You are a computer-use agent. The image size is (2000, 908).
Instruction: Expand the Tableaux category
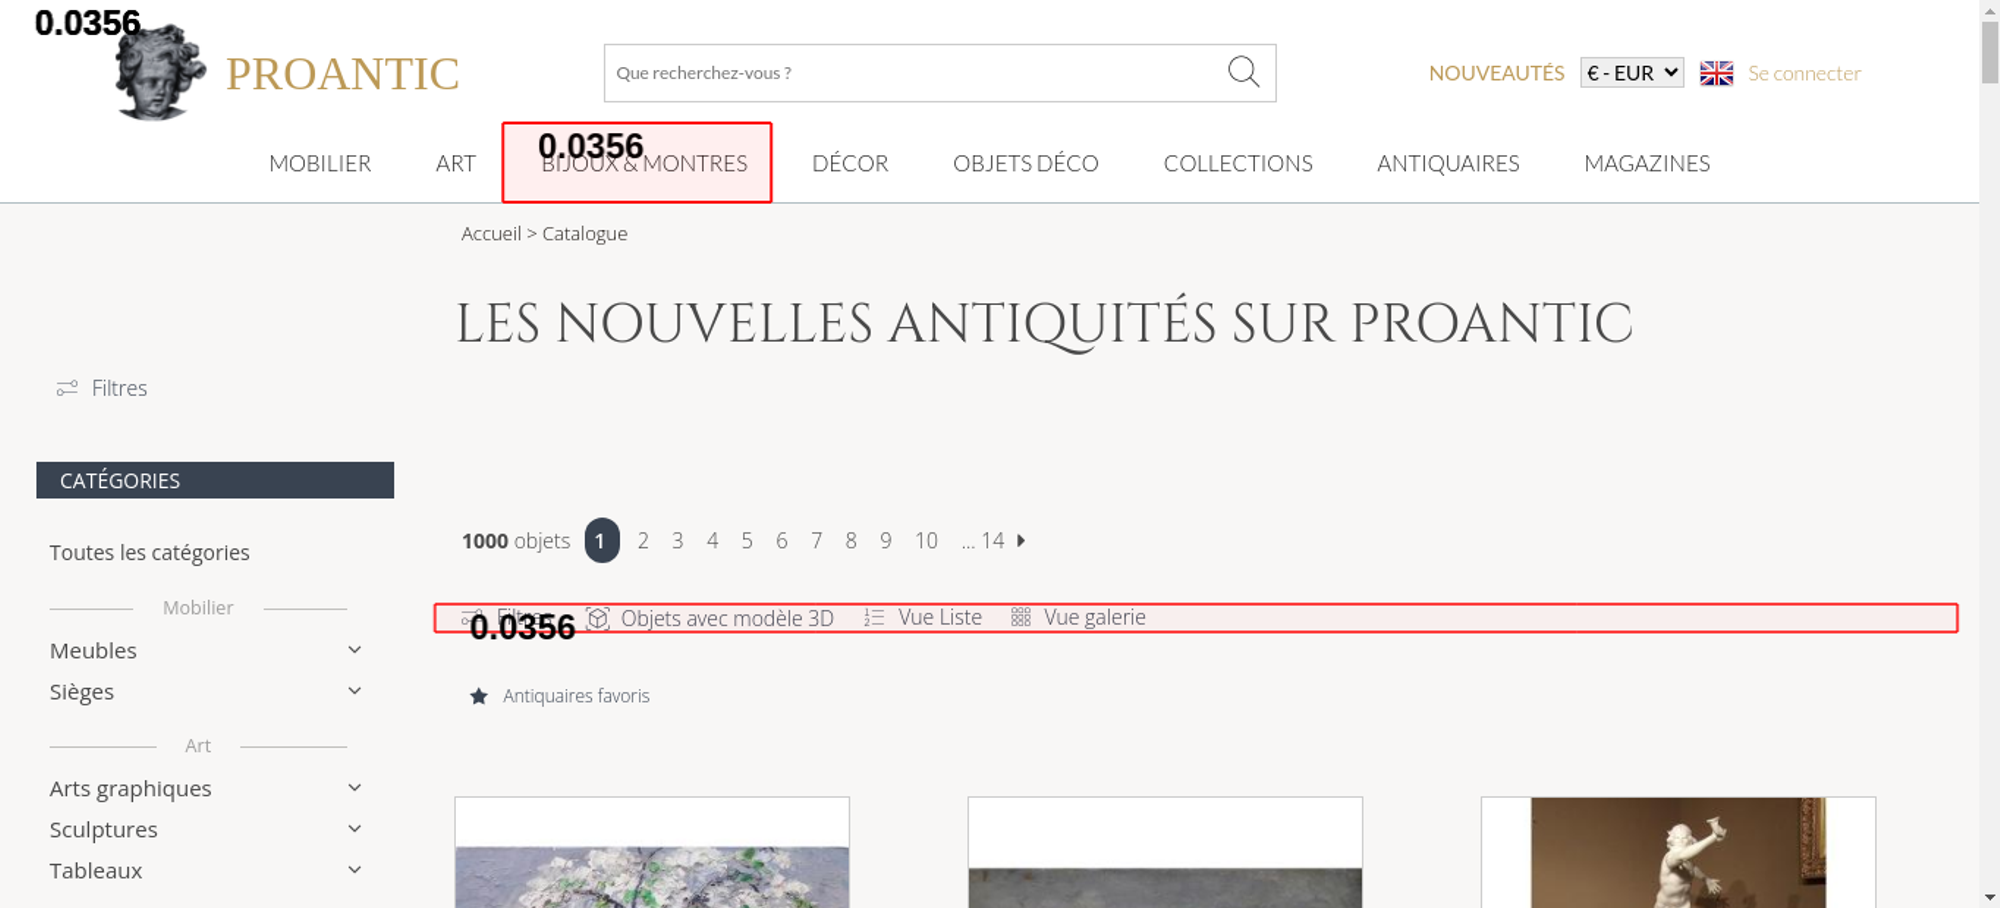[354, 870]
